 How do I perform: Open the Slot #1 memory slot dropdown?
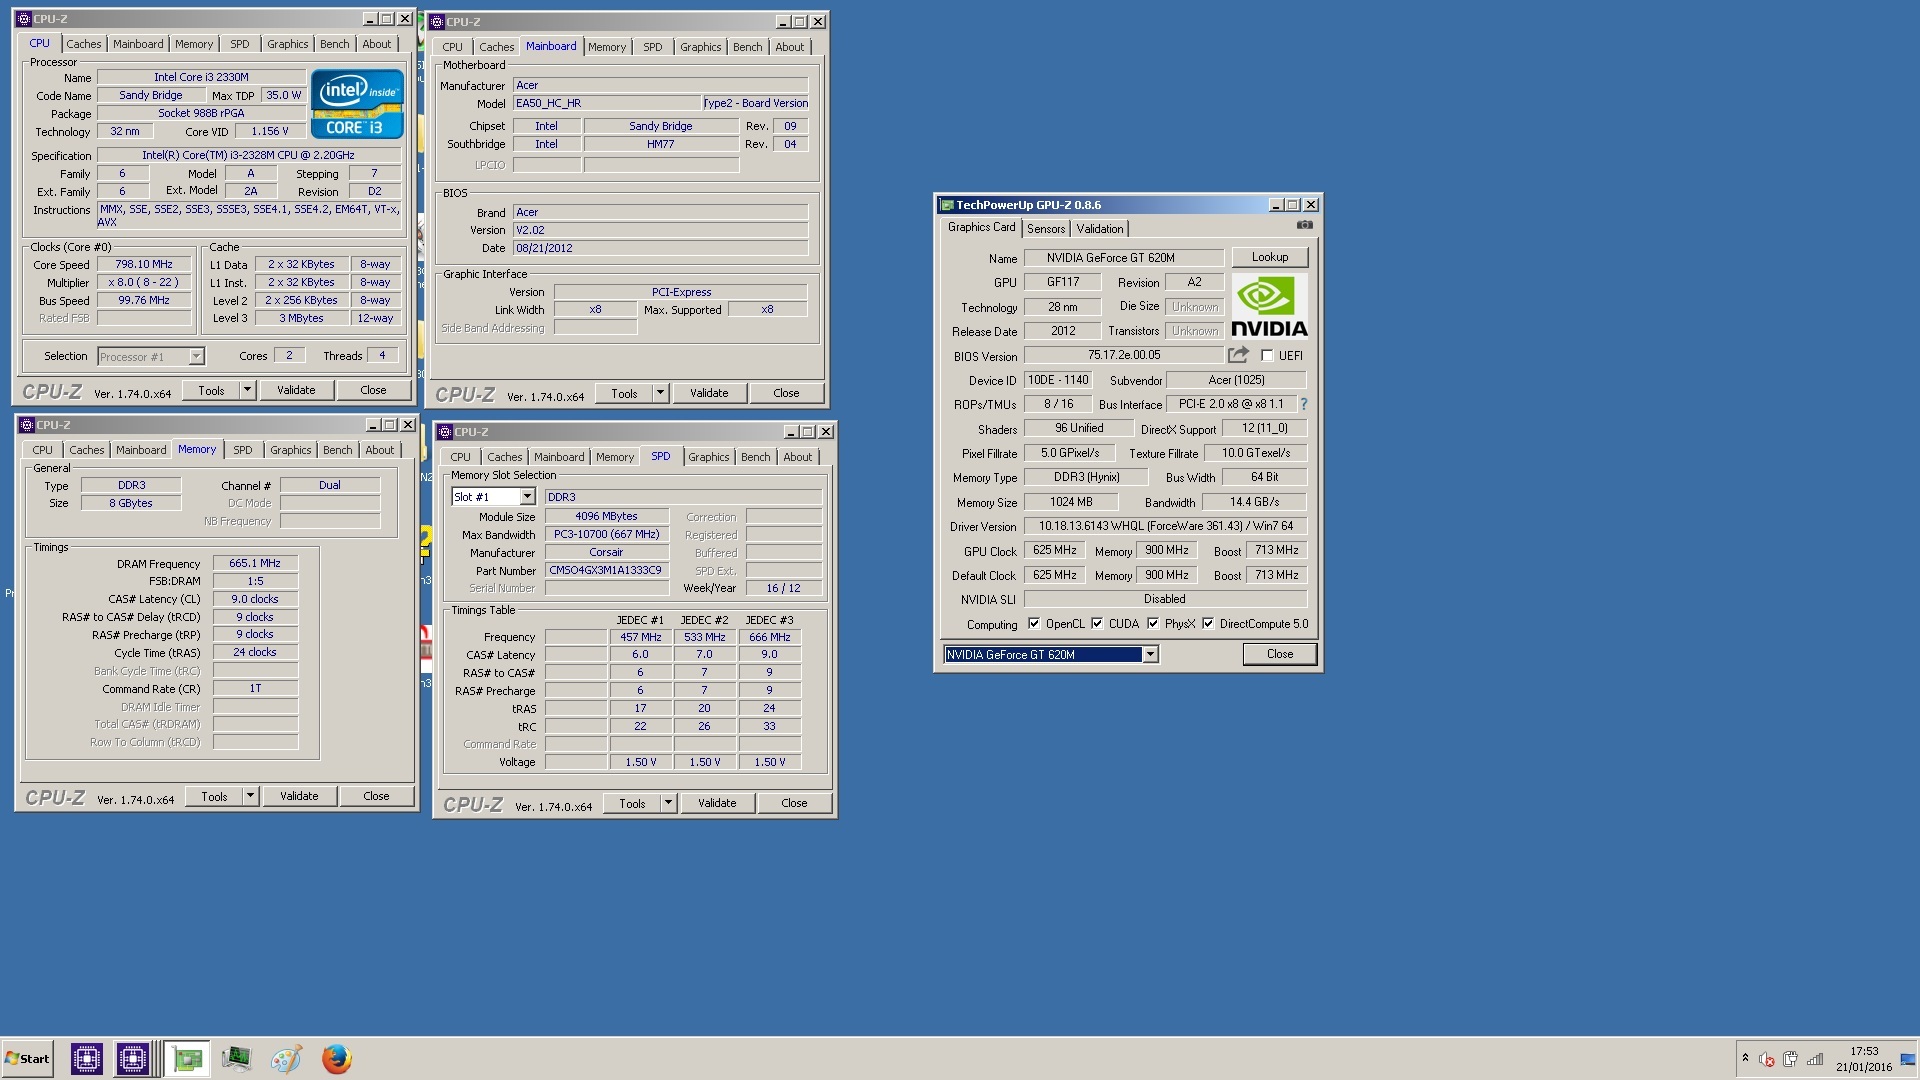(527, 497)
